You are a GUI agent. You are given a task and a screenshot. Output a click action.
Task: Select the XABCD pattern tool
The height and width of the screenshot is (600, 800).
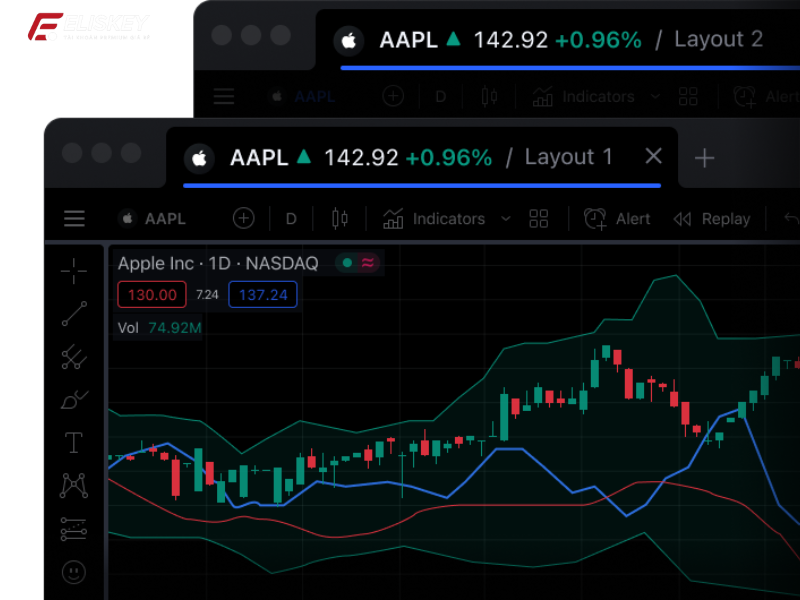pyautogui.click(x=73, y=485)
